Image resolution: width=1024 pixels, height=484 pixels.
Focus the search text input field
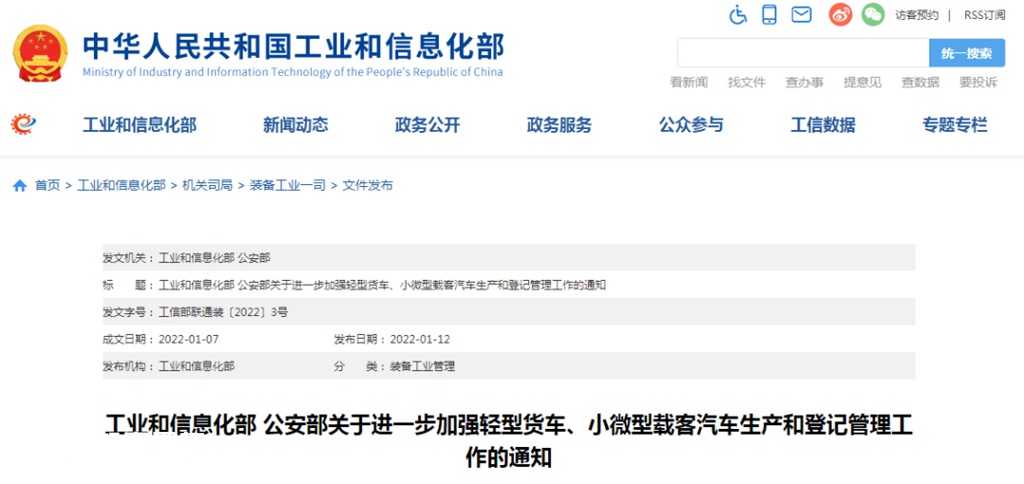pos(802,53)
